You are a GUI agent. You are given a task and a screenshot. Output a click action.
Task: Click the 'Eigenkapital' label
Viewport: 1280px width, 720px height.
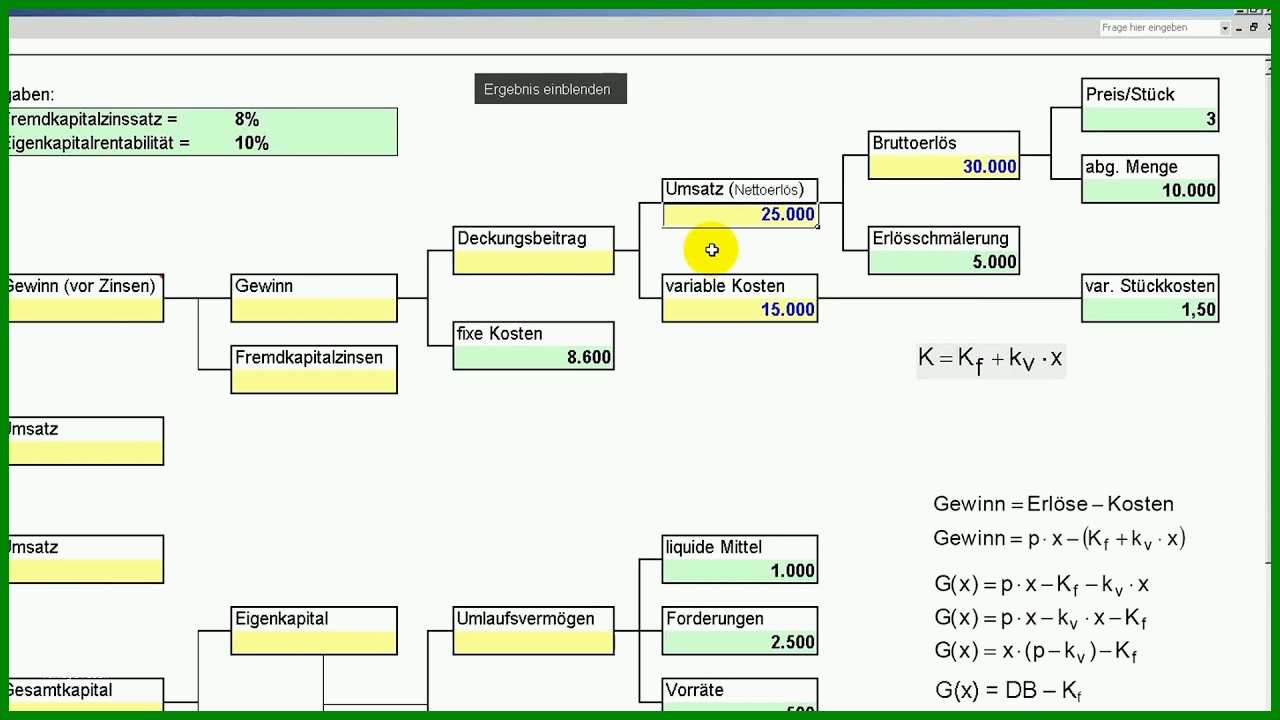coord(282,619)
